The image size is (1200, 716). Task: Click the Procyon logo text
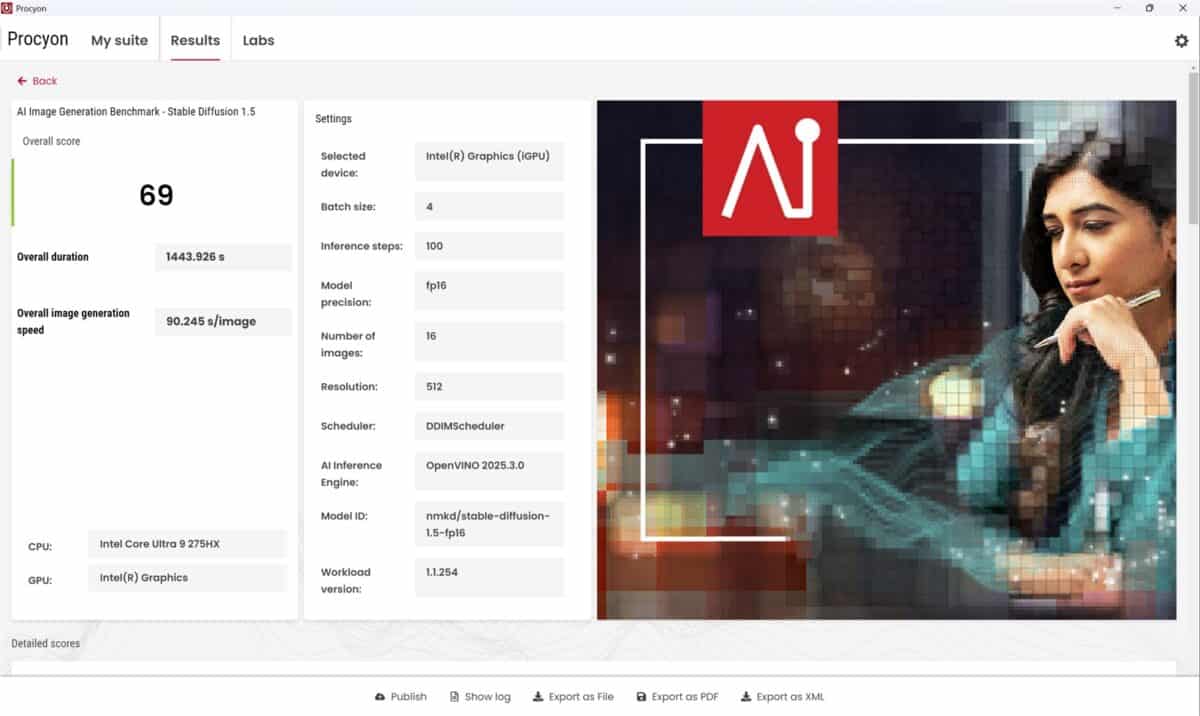click(x=38, y=40)
